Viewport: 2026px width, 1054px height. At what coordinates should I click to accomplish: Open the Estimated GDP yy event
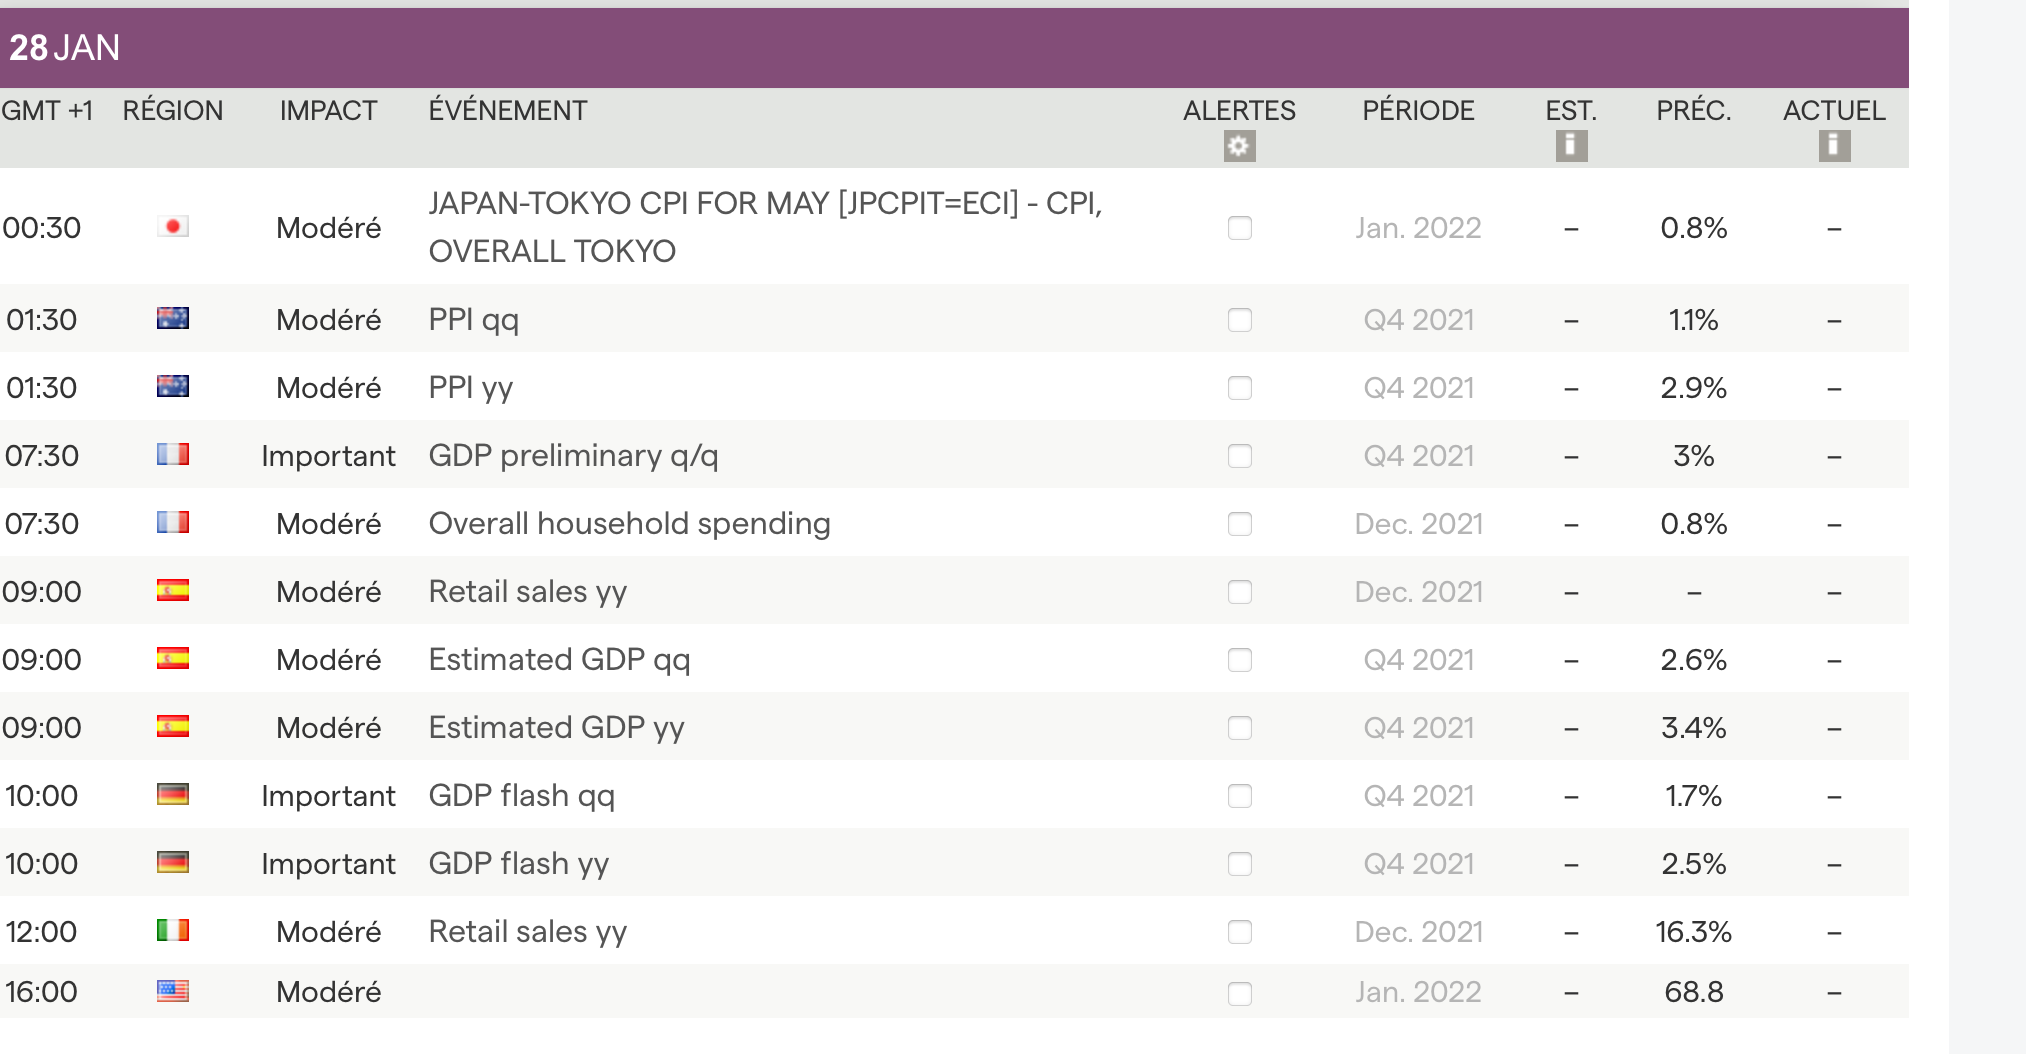pos(556,728)
